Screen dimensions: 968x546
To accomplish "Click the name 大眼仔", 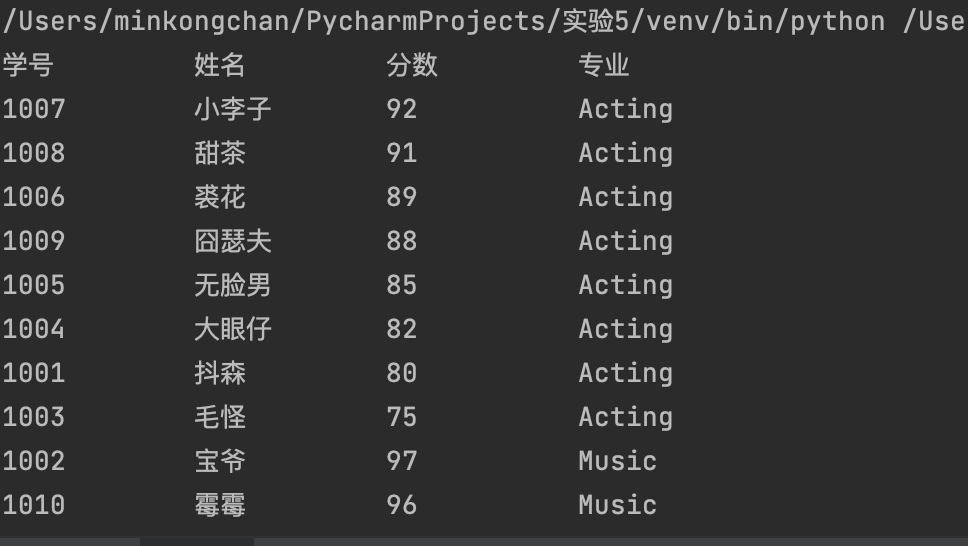I will click(x=233, y=329).
